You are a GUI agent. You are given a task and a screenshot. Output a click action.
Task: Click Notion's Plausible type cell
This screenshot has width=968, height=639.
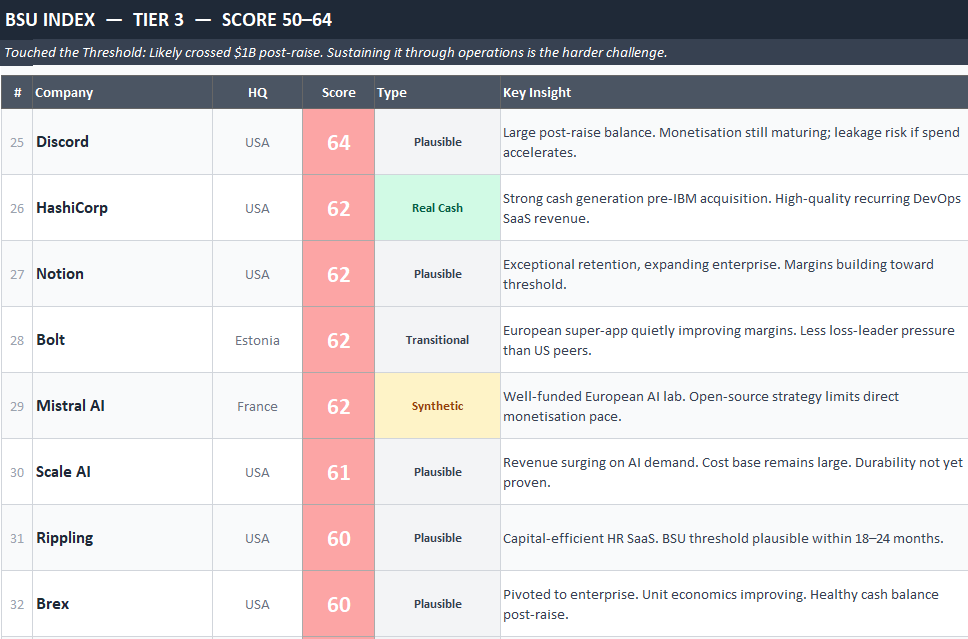pos(437,274)
